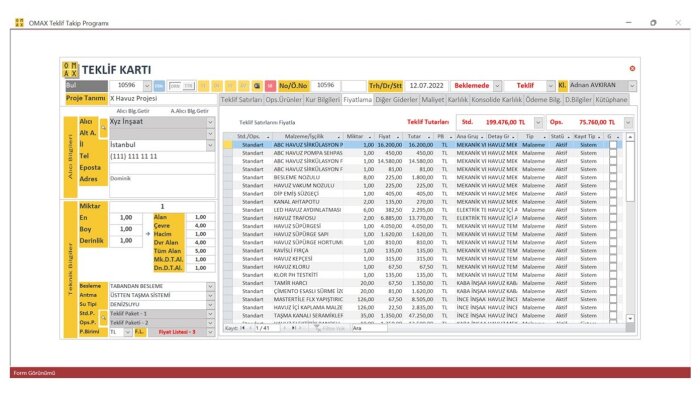This screenshot has height=394, width=700.
Task: Click the Fiyat column header
Action: (x=388, y=137)
